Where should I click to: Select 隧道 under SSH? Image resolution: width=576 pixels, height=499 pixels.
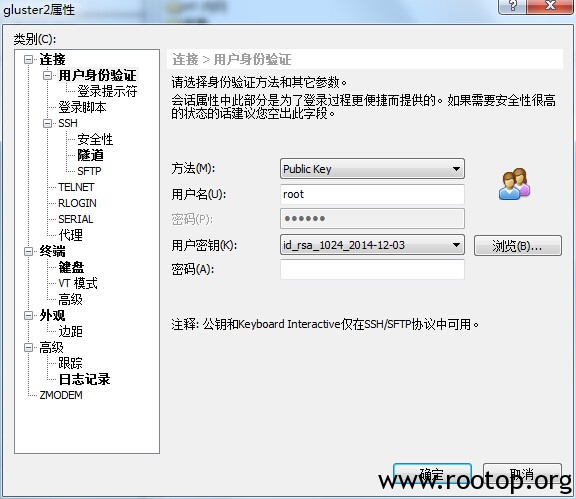click(x=90, y=155)
